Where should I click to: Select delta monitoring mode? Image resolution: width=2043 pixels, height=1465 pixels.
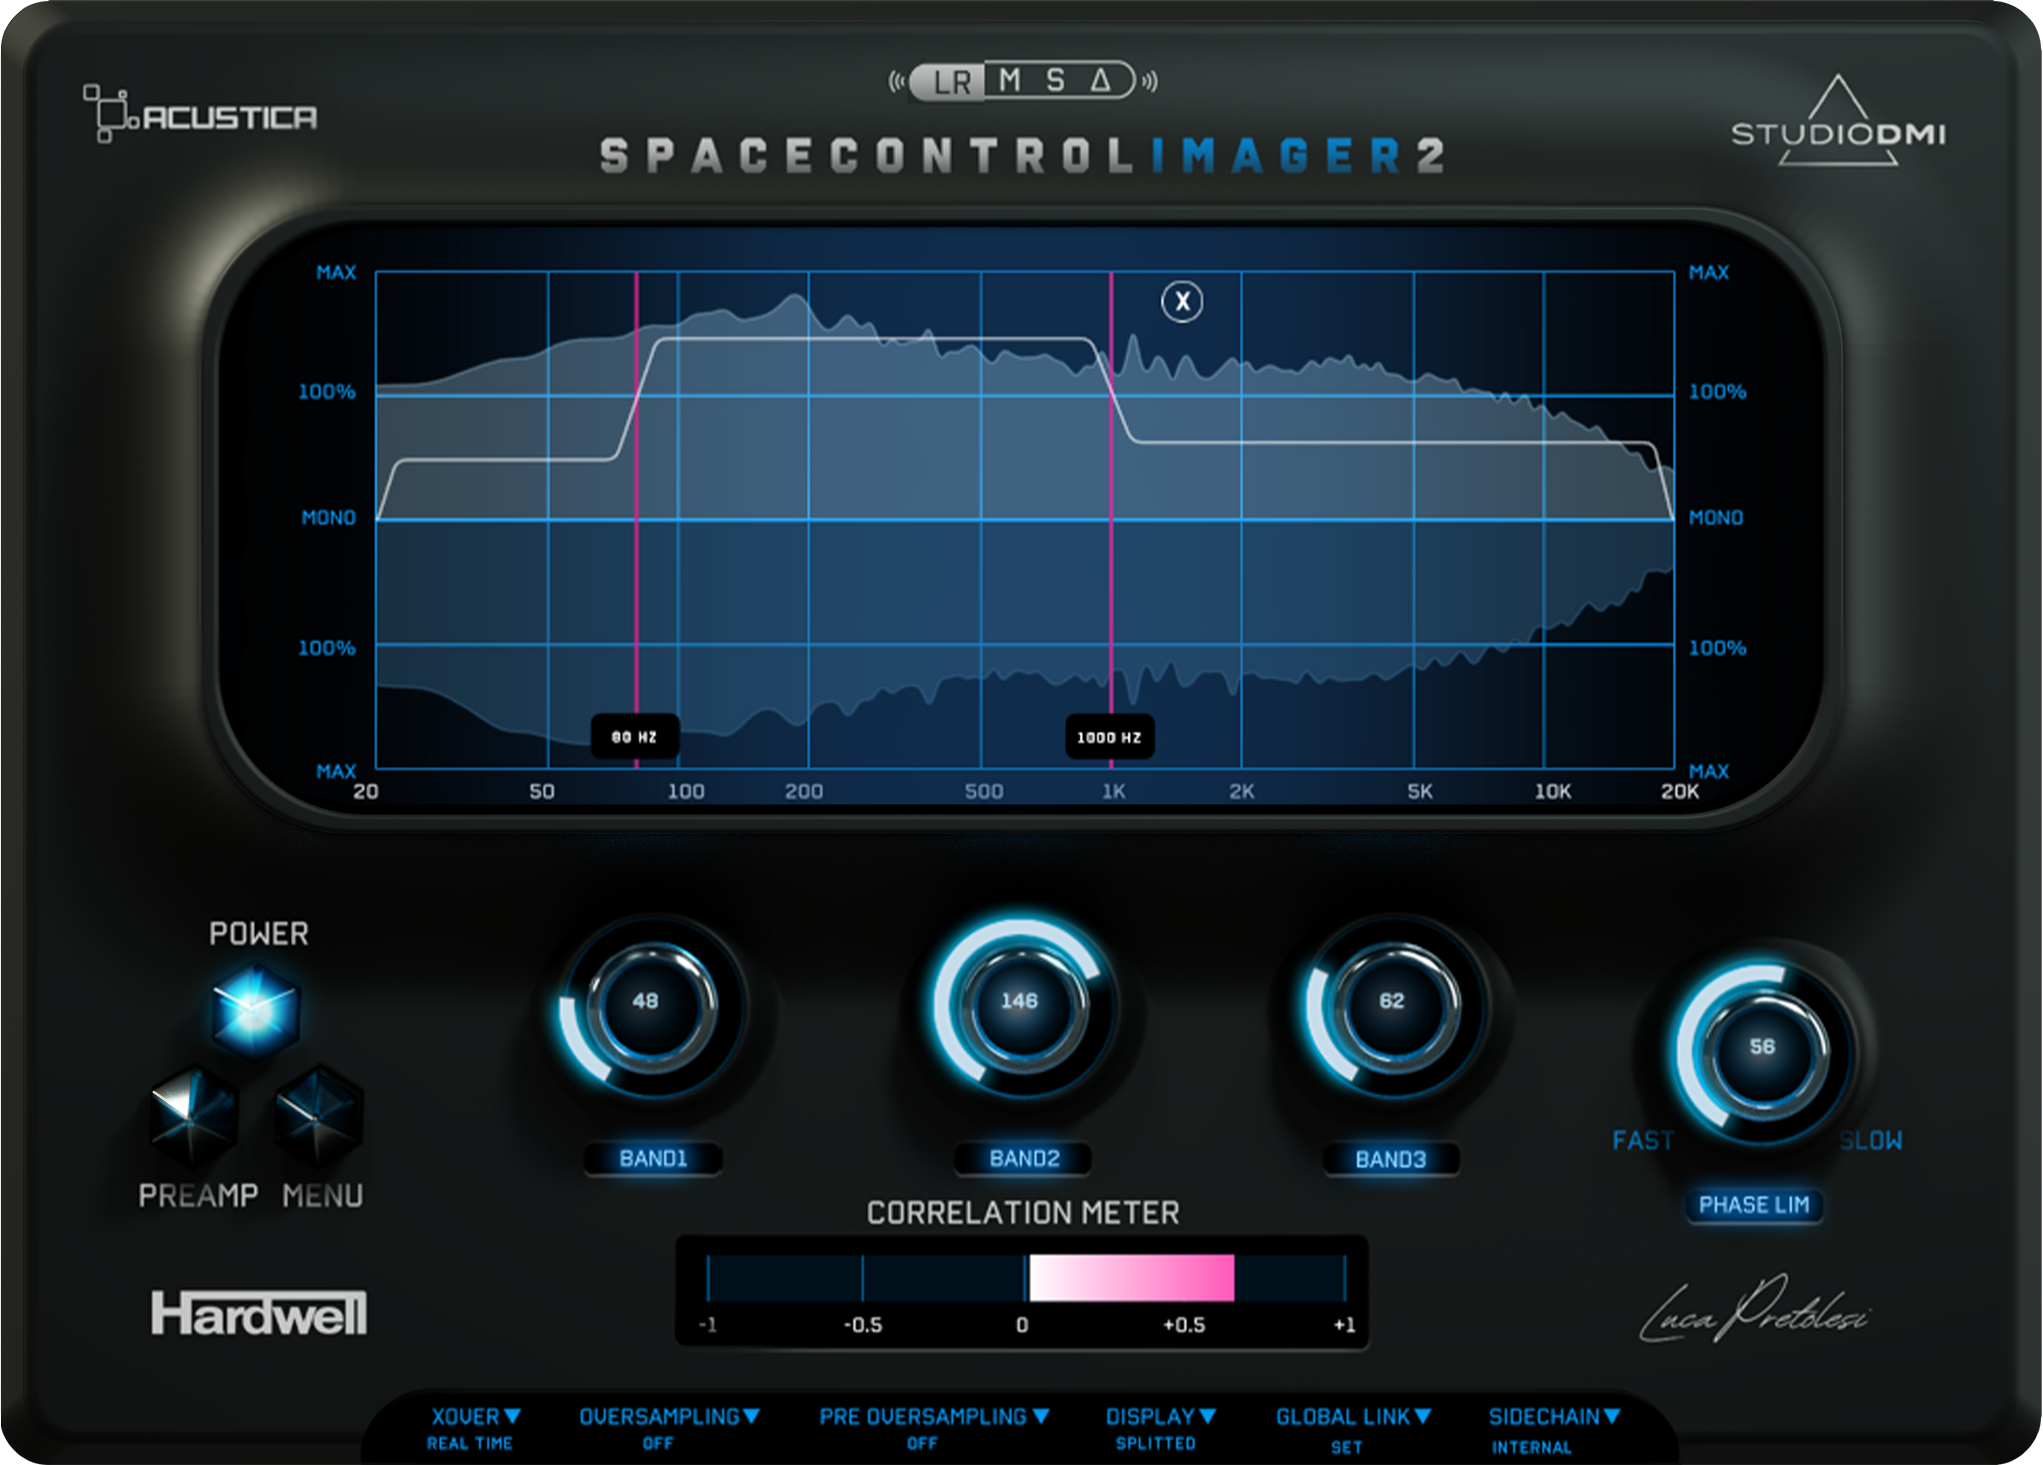click(x=1101, y=80)
